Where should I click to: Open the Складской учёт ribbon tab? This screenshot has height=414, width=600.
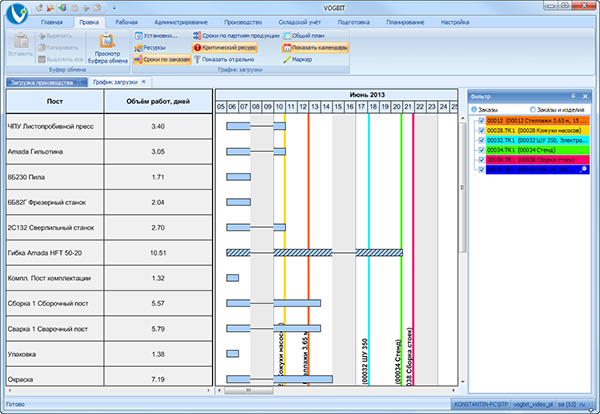coord(300,22)
